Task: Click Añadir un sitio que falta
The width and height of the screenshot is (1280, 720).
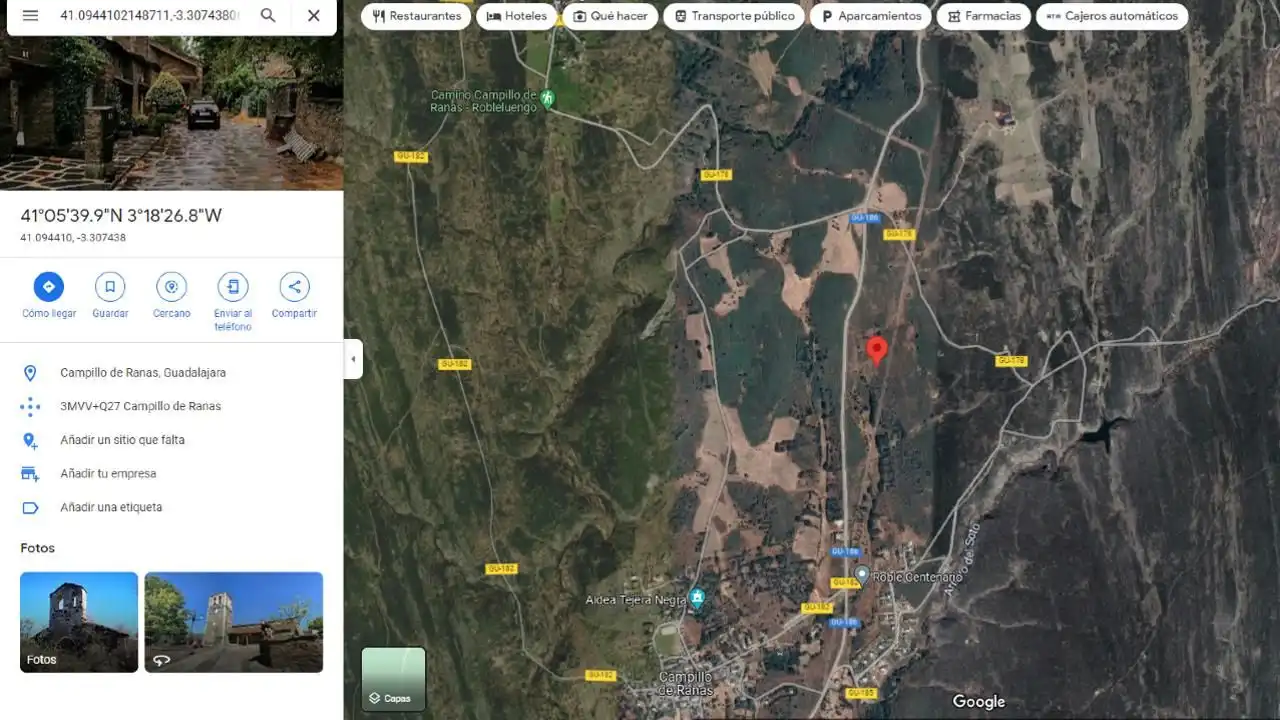Action: [x=171, y=440]
